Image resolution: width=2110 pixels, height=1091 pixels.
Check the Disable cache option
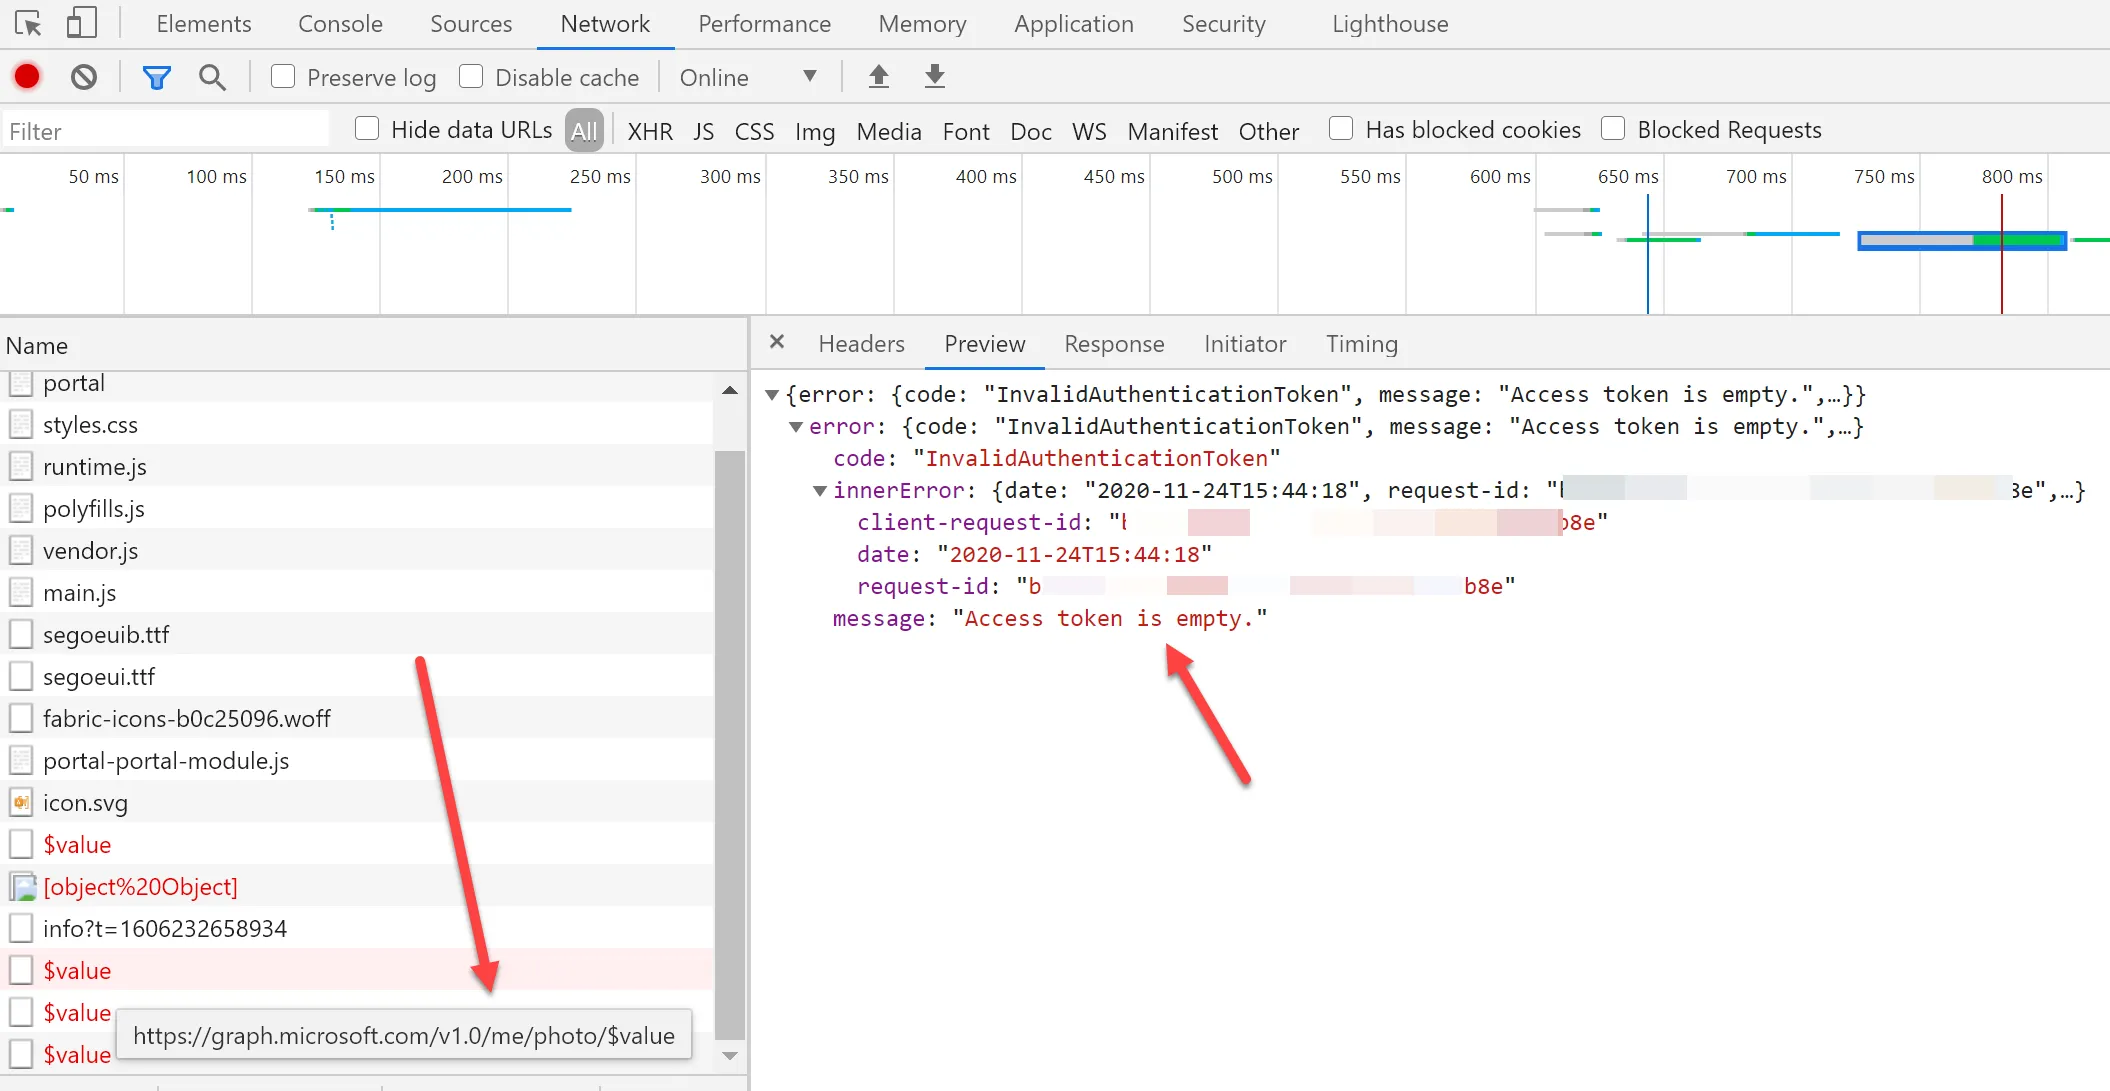[471, 76]
